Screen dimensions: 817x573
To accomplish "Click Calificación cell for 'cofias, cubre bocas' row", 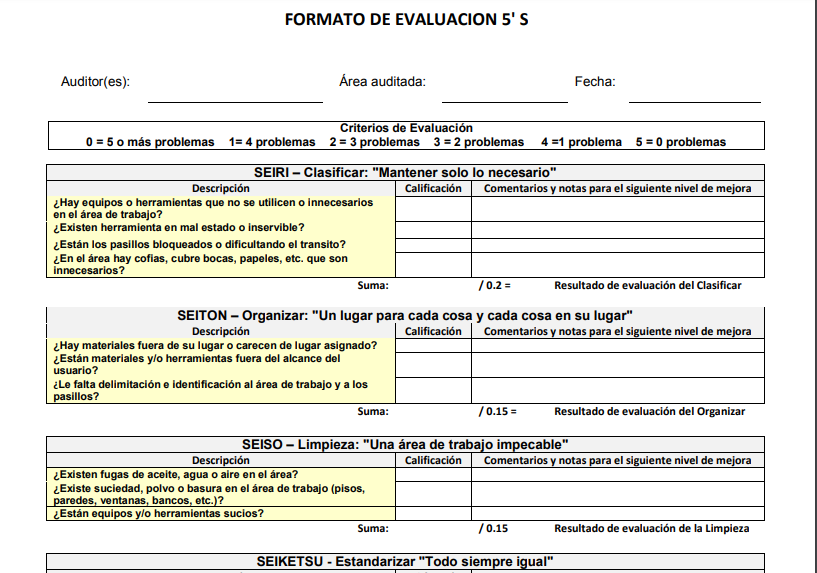I will pyautogui.click(x=434, y=265).
